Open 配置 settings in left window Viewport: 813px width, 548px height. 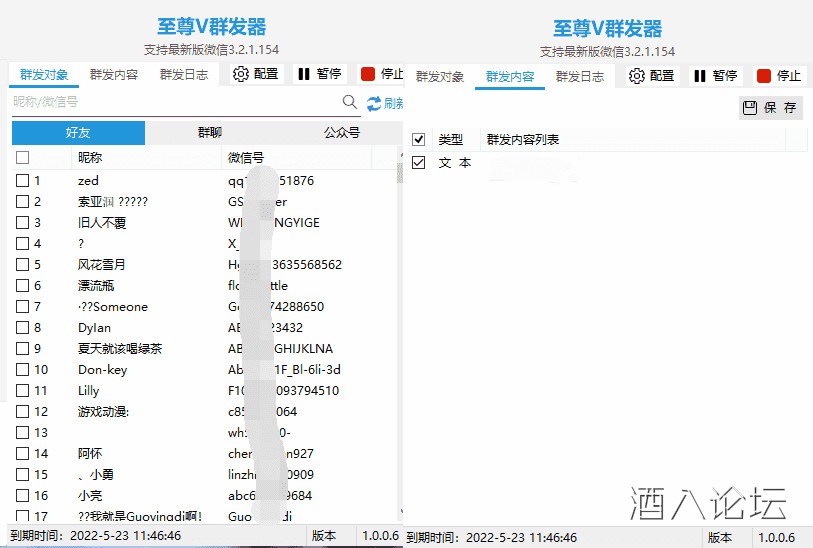[x=256, y=74]
